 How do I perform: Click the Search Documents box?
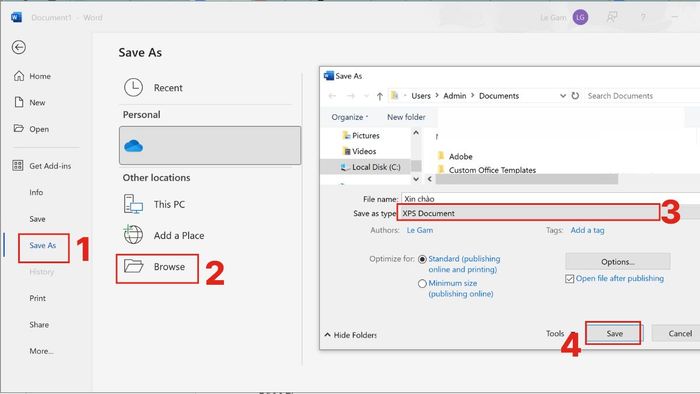coord(642,95)
